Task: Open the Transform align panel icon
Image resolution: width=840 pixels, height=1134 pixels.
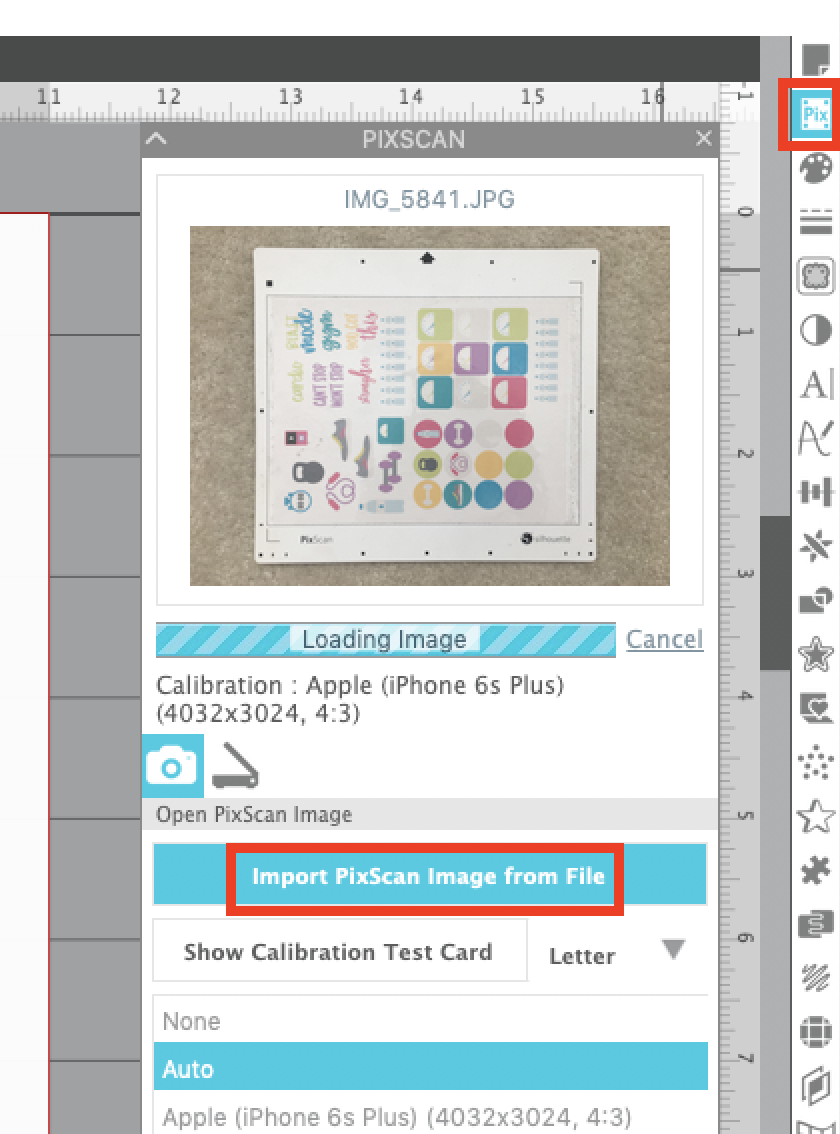Action: (815, 493)
